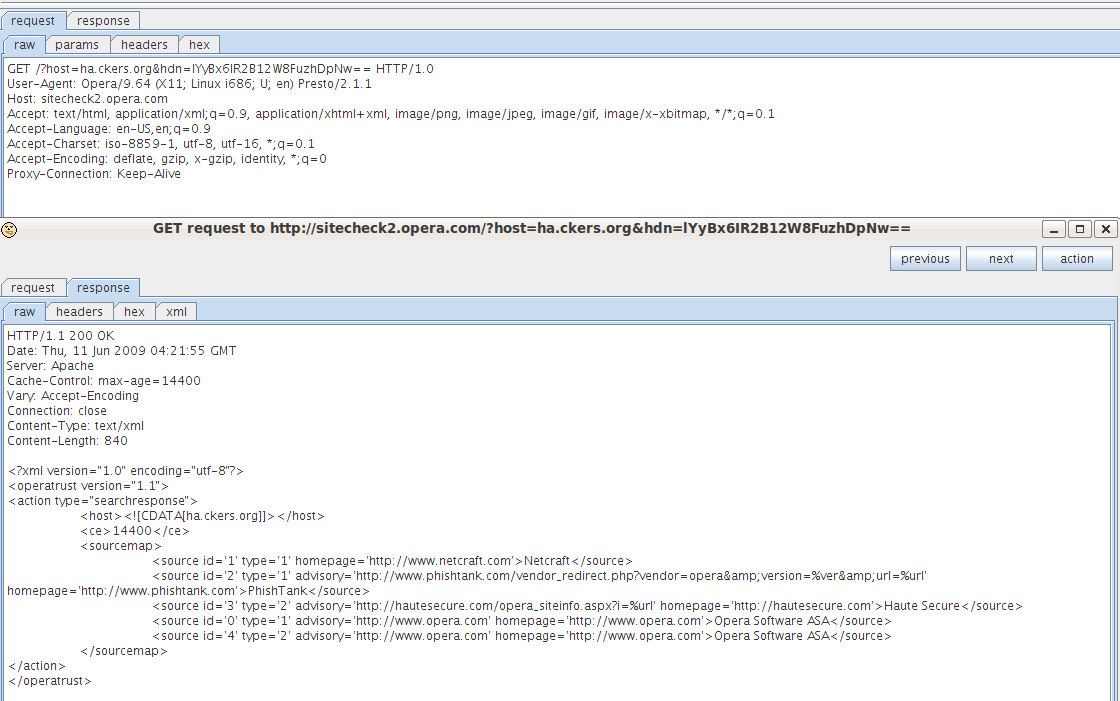Click the Cache-Control: max-age=14400 line
Image resolution: width=1120 pixels, height=701 pixels.
(104, 380)
